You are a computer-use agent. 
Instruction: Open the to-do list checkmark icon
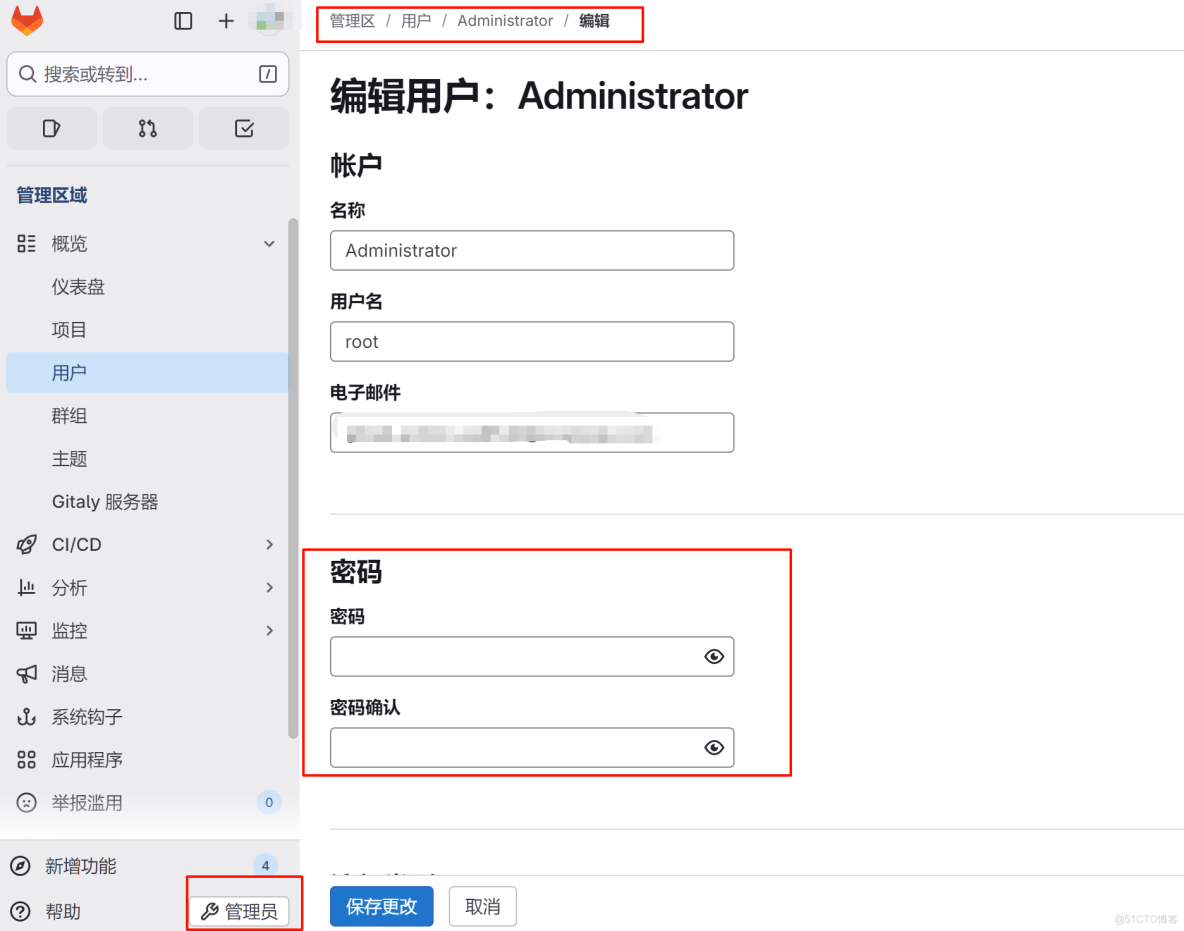click(243, 128)
